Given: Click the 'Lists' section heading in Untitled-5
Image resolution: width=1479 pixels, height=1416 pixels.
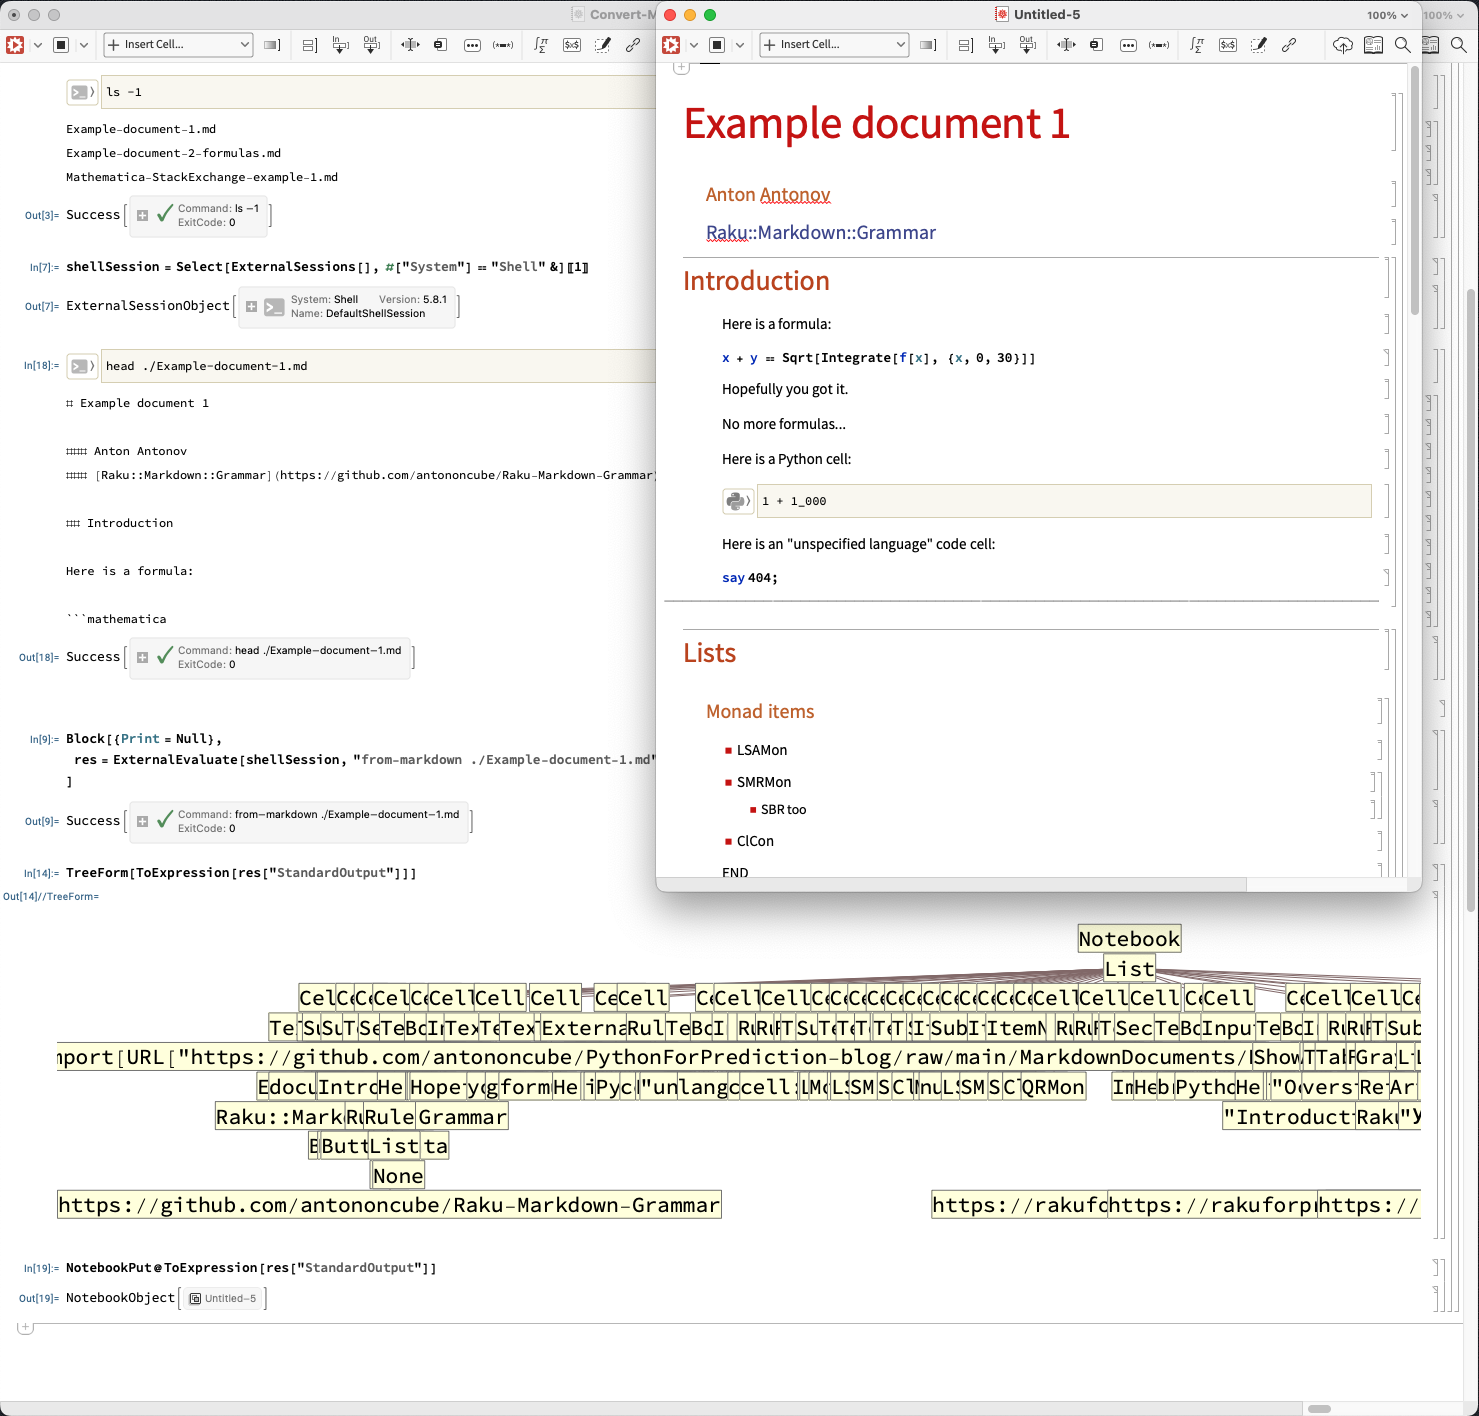Looking at the screenshot, I should tap(709, 653).
